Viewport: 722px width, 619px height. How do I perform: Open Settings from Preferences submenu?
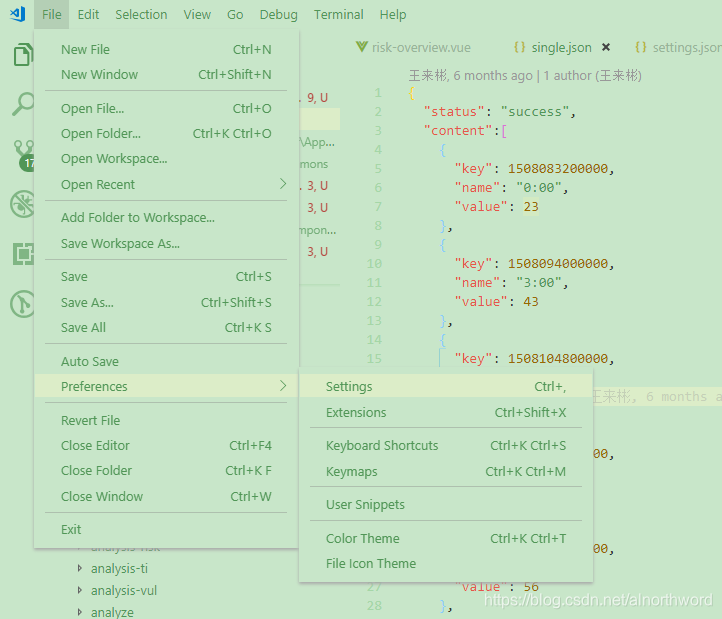tap(446, 386)
